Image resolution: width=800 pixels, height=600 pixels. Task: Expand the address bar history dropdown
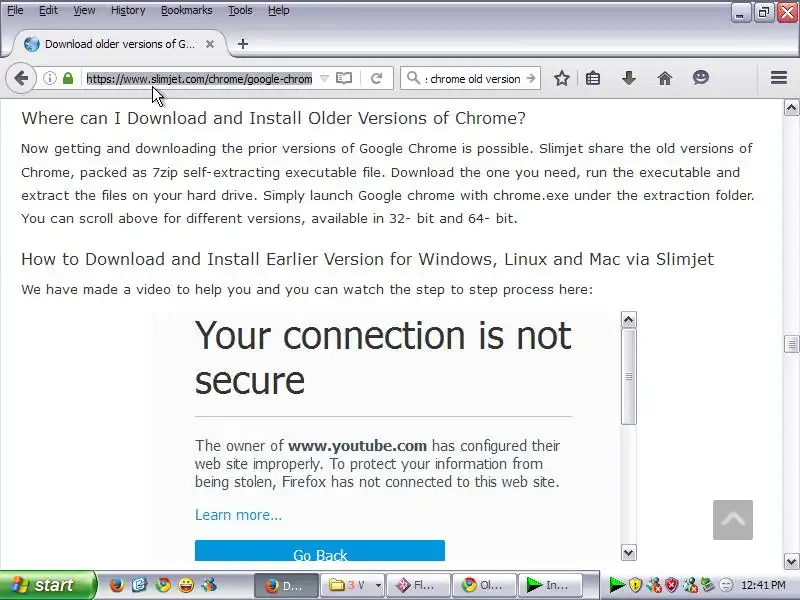point(324,79)
